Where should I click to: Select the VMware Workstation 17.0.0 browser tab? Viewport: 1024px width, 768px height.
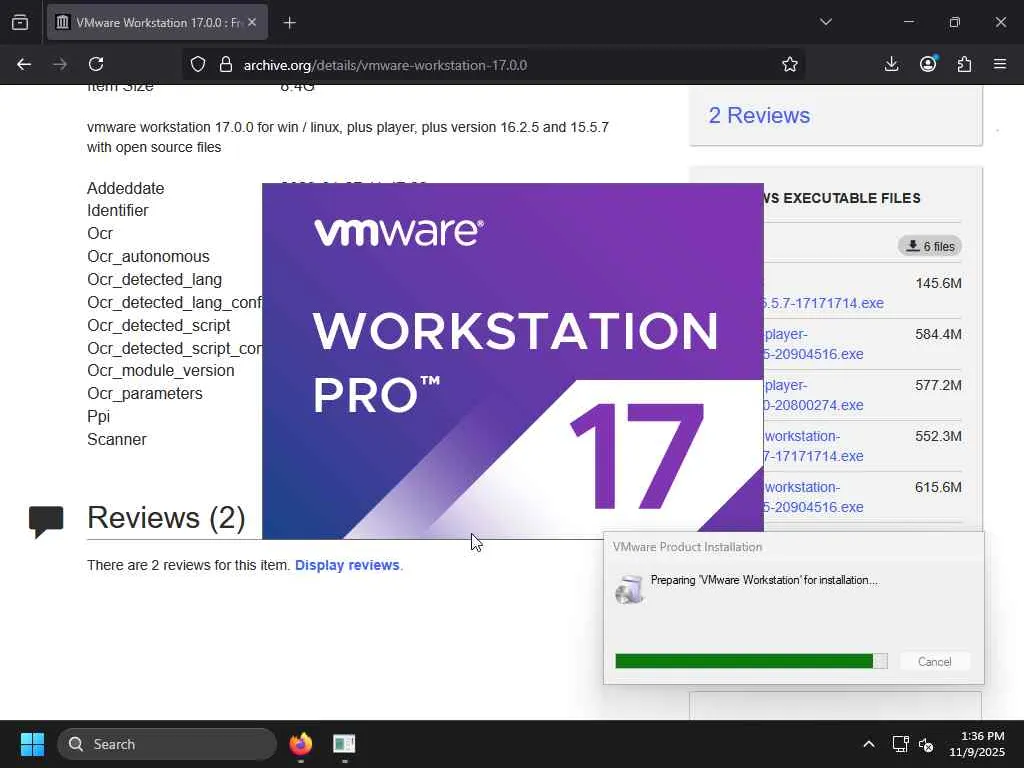[x=157, y=22]
